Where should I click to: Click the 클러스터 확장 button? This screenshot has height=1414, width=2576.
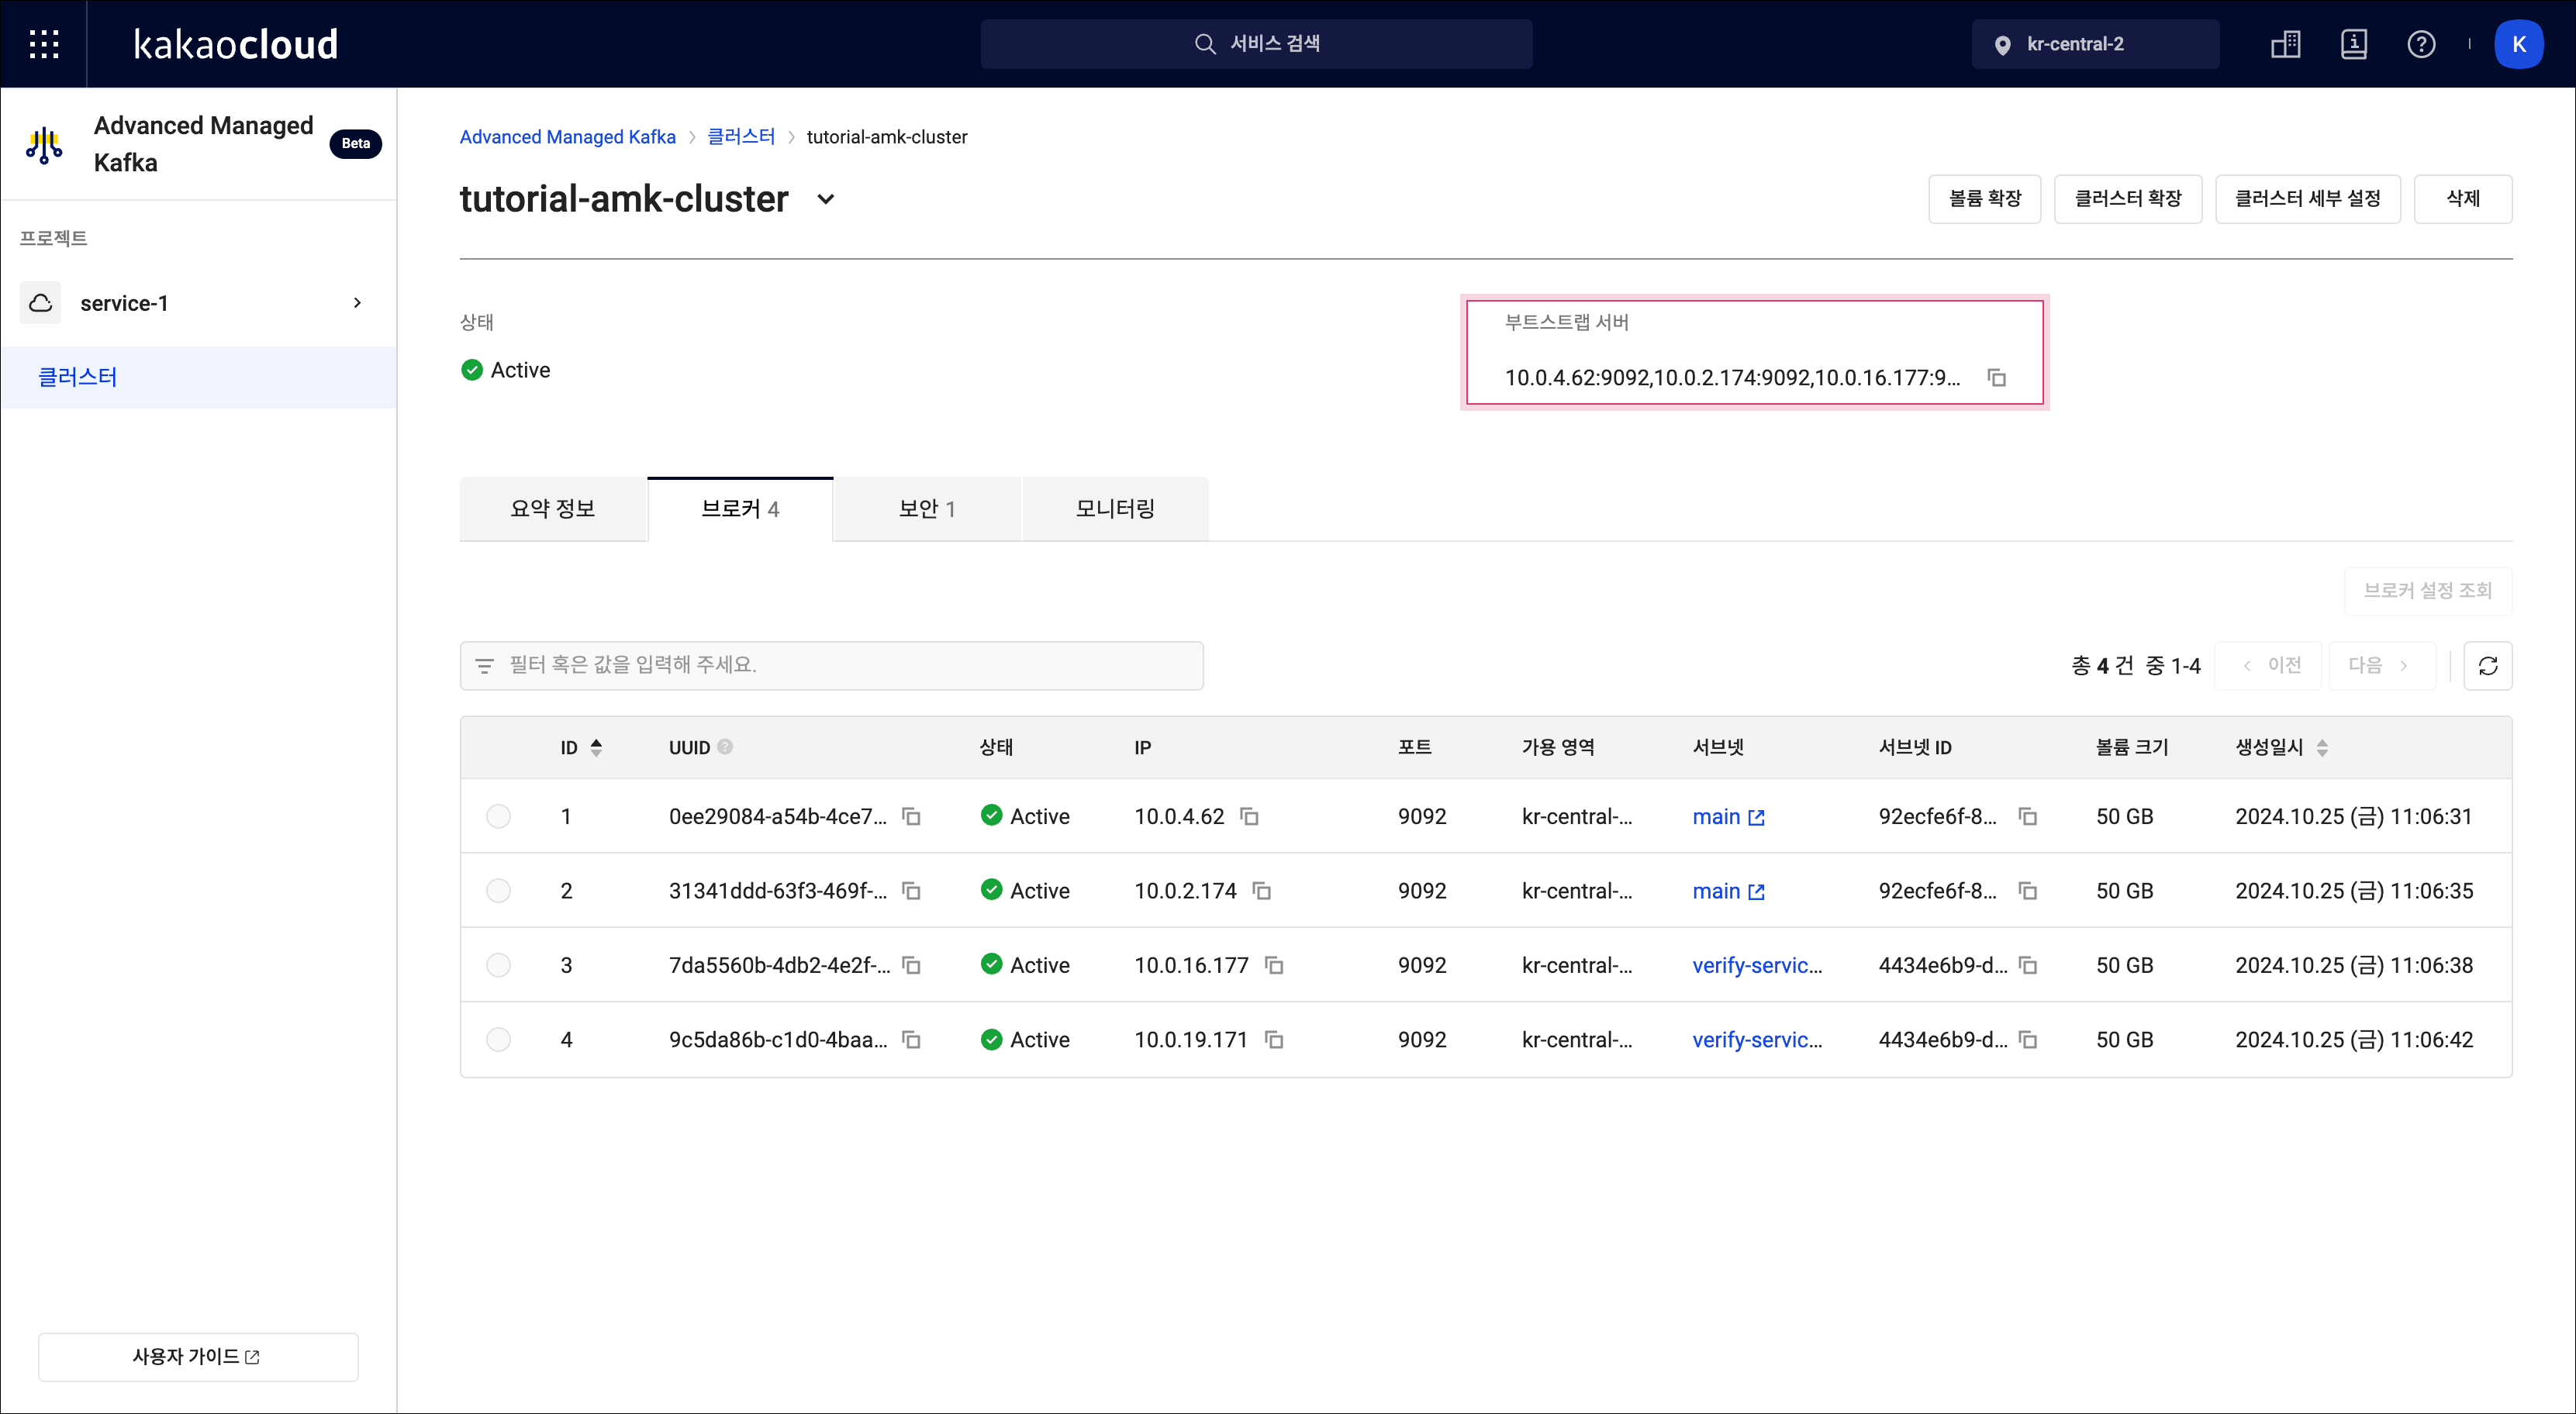coord(2128,199)
